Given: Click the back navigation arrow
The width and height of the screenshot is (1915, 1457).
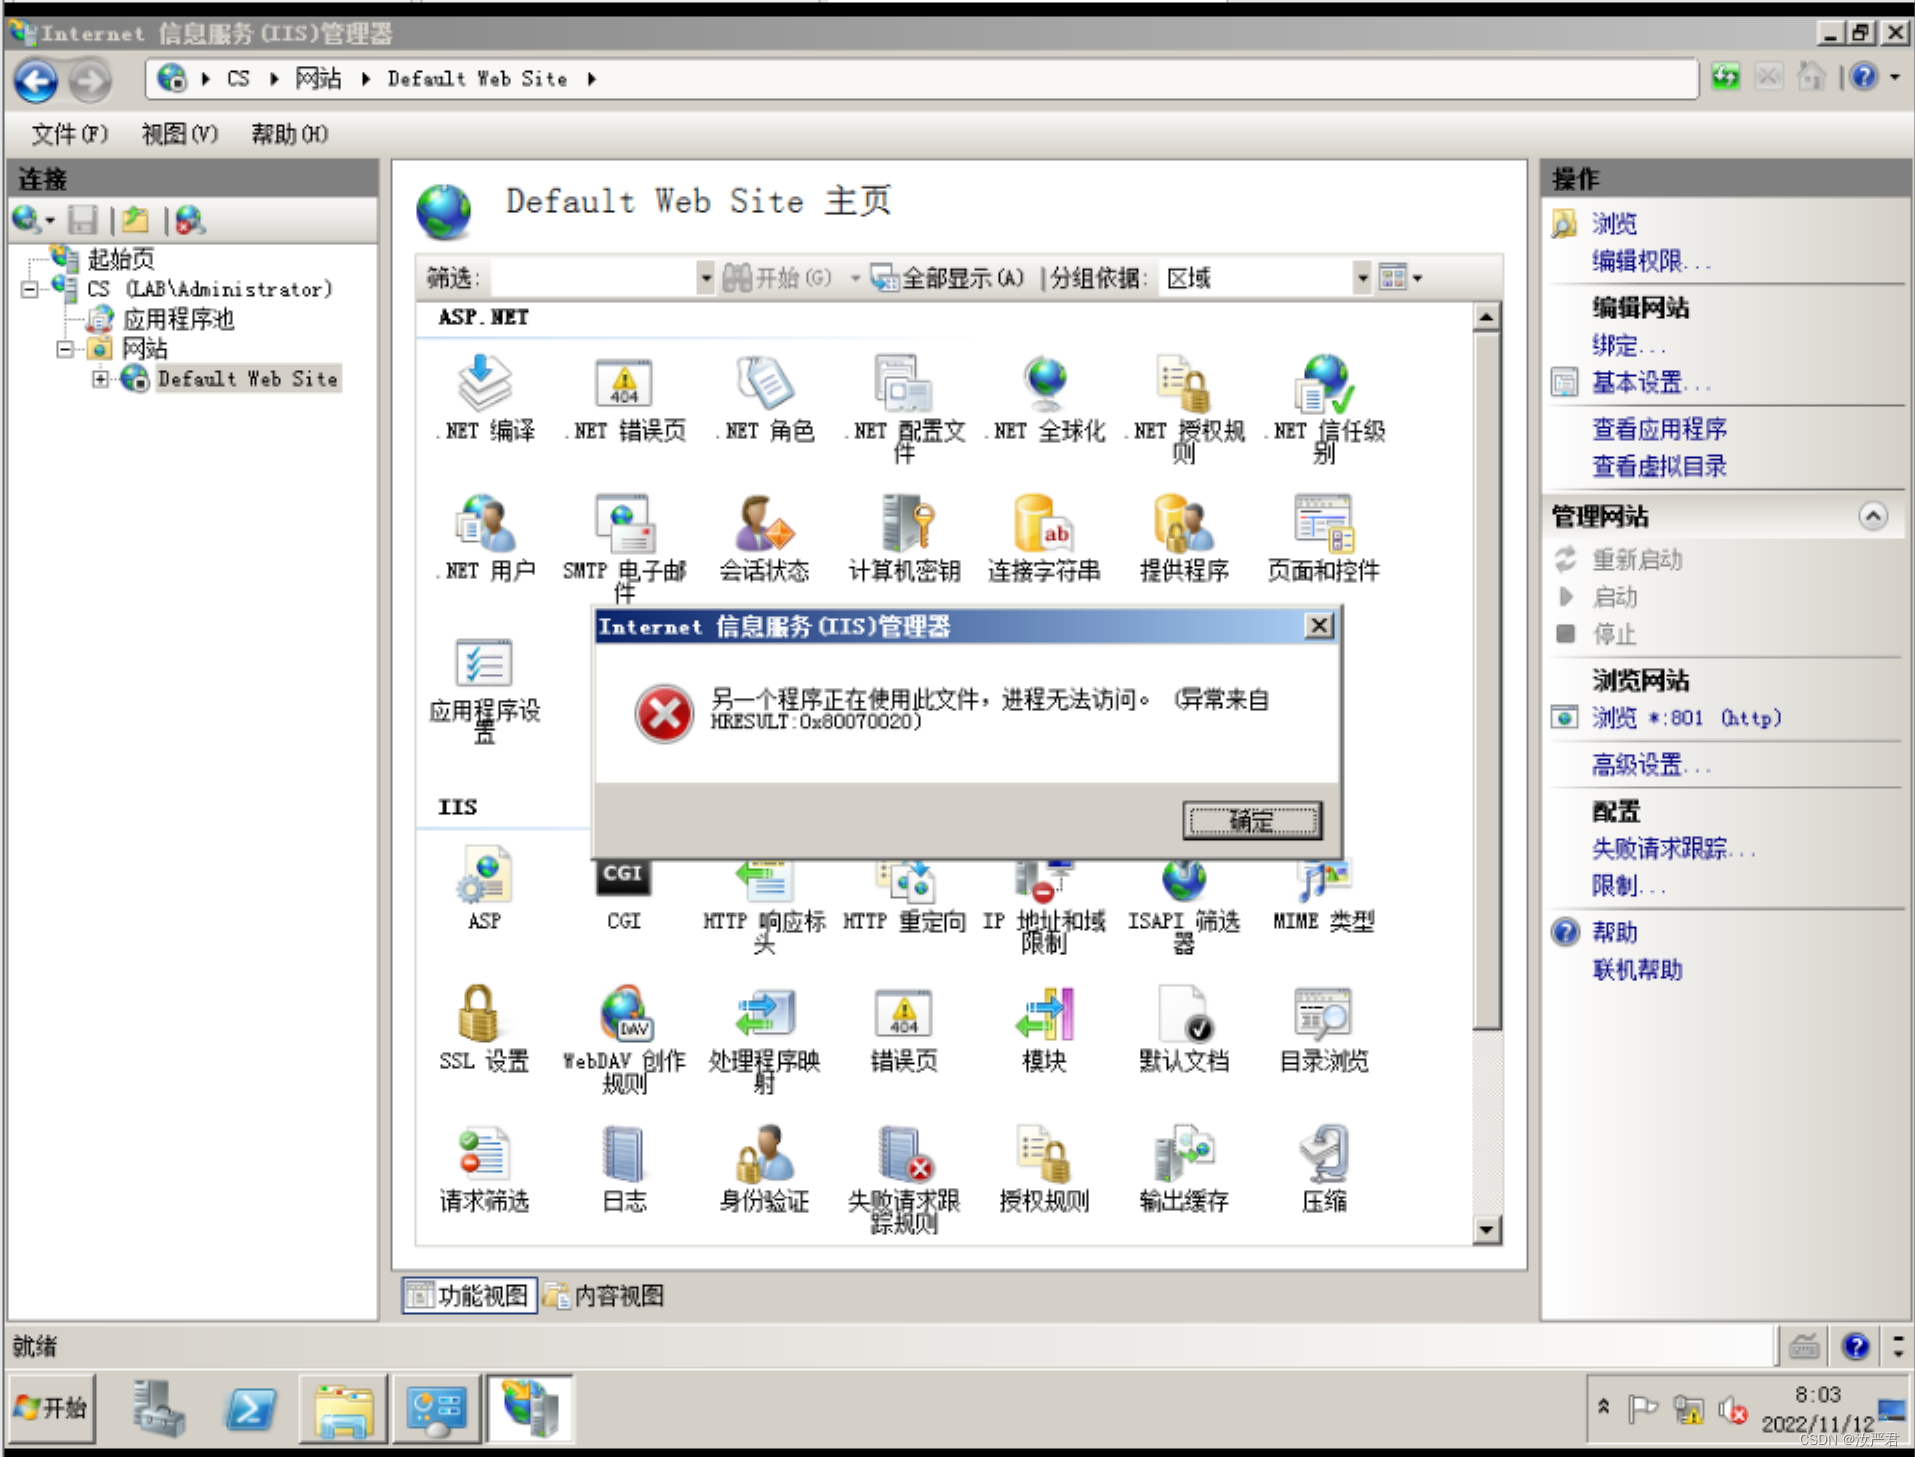Looking at the screenshot, I should (37, 80).
